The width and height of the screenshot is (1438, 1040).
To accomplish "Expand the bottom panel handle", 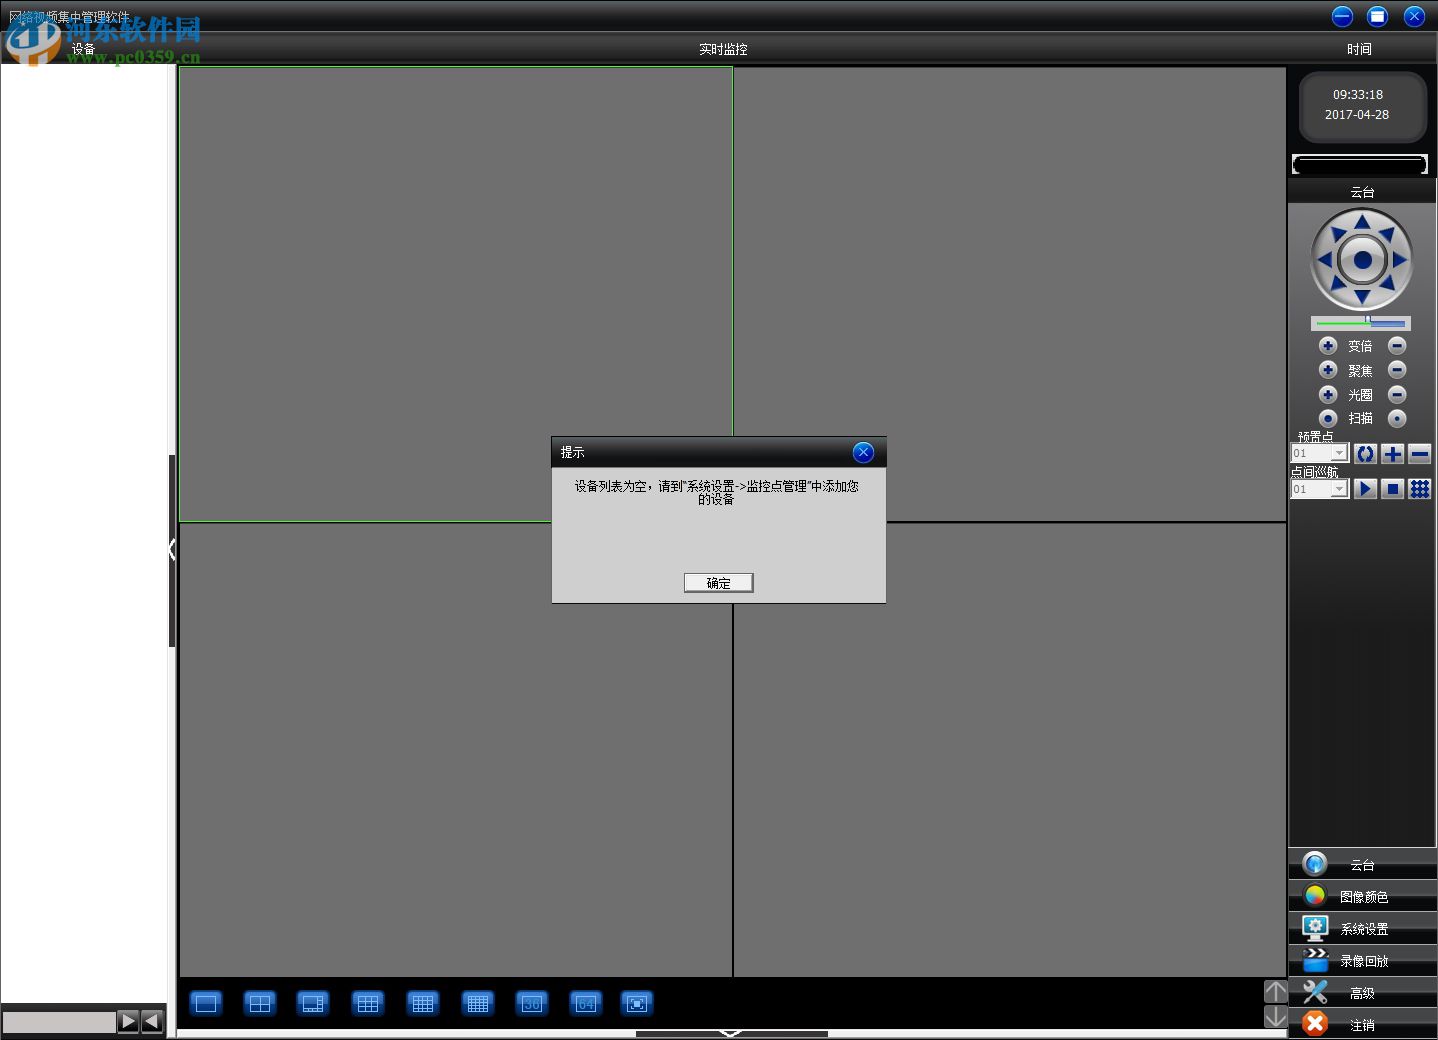I will tap(731, 1034).
